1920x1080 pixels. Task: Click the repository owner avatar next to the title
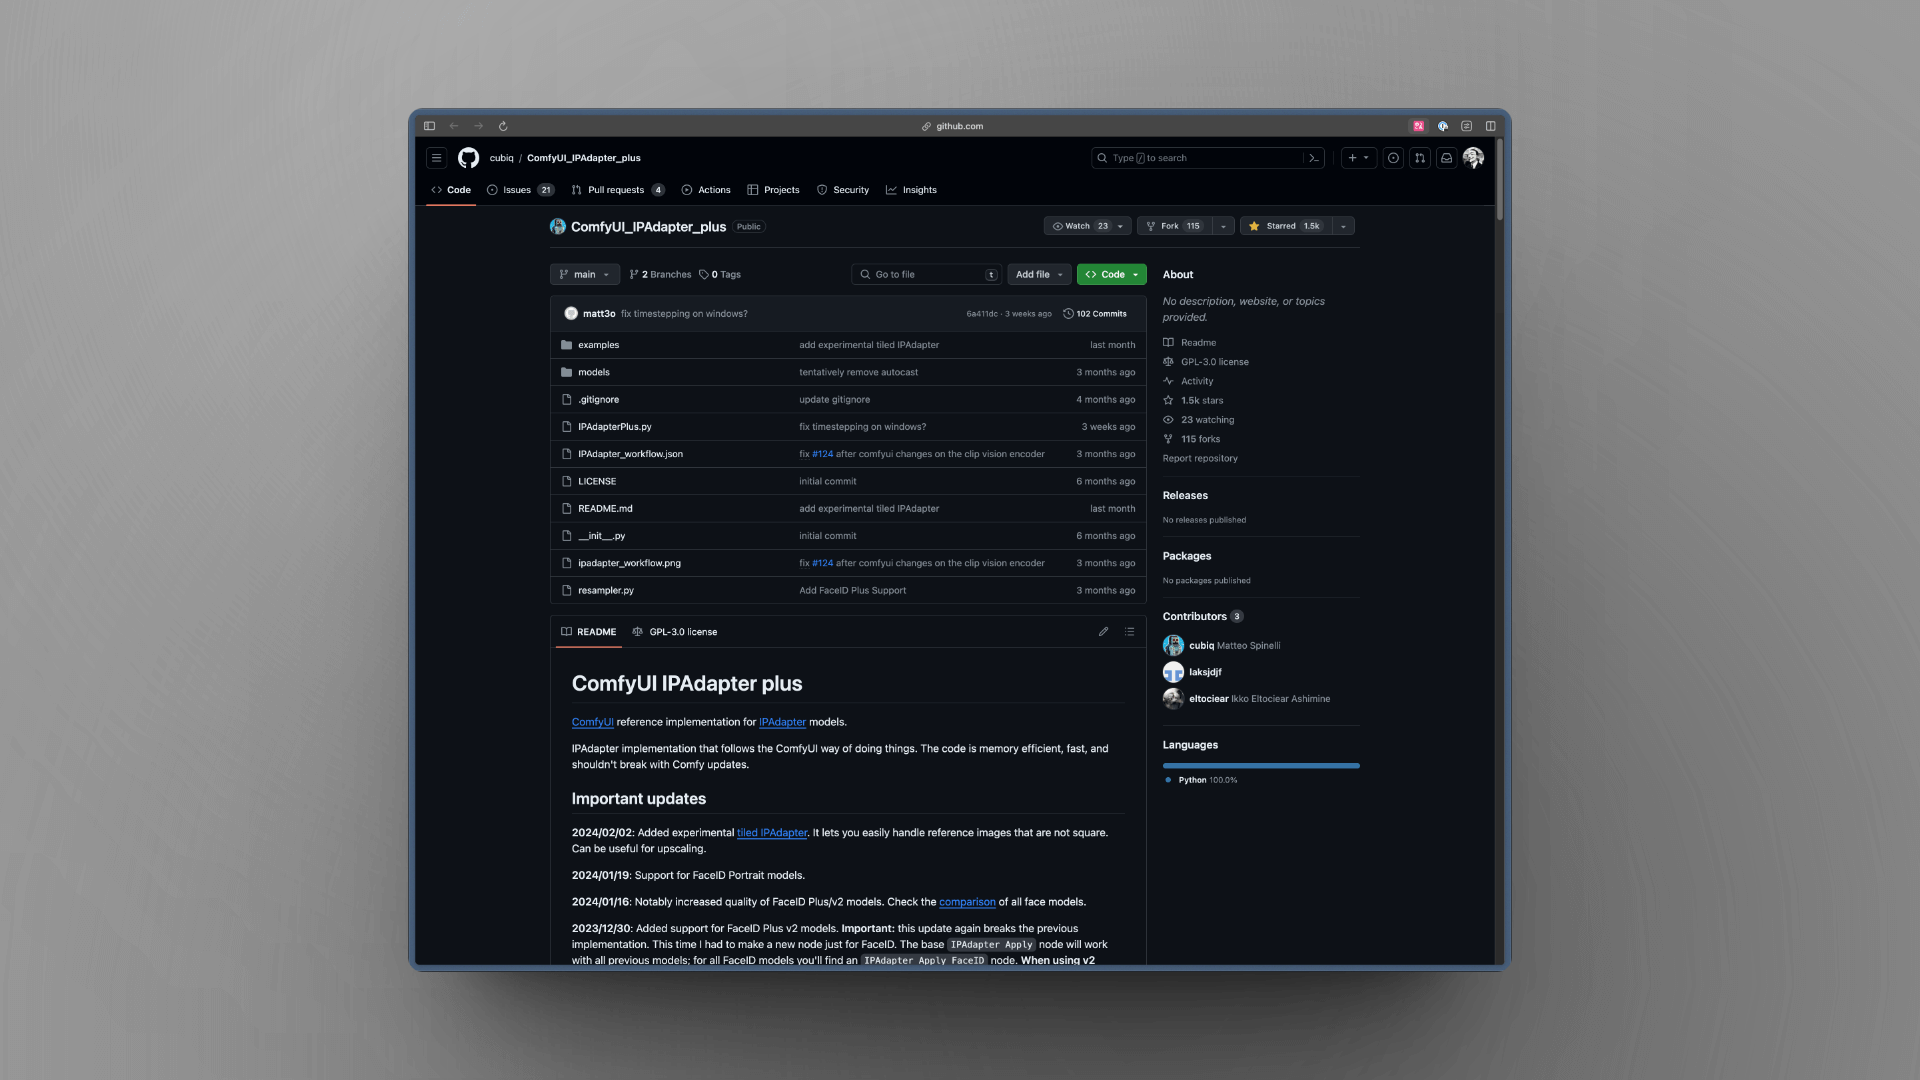pyautogui.click(x=558, y=227)
